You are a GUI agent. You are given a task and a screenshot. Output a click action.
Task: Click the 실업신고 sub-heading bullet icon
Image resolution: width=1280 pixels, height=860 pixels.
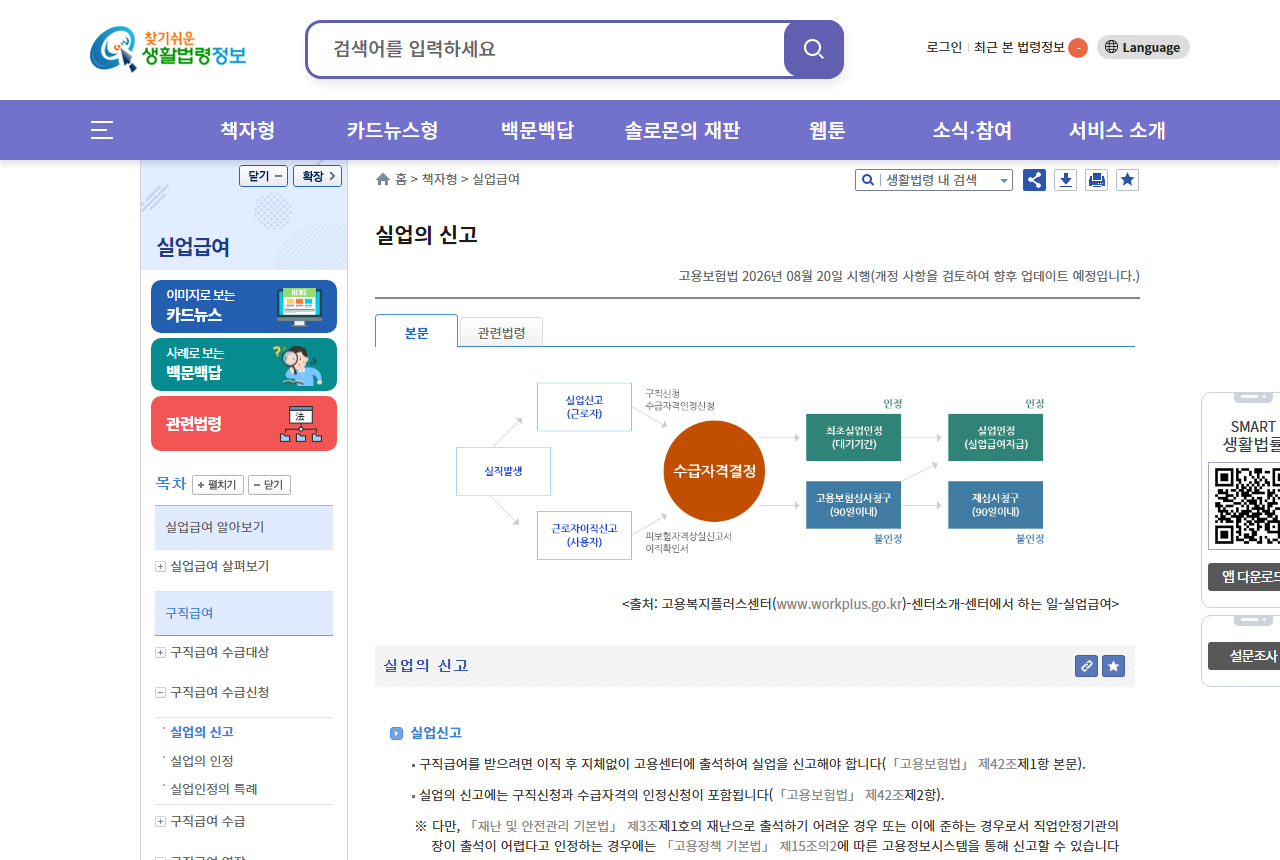click(396, 733)
